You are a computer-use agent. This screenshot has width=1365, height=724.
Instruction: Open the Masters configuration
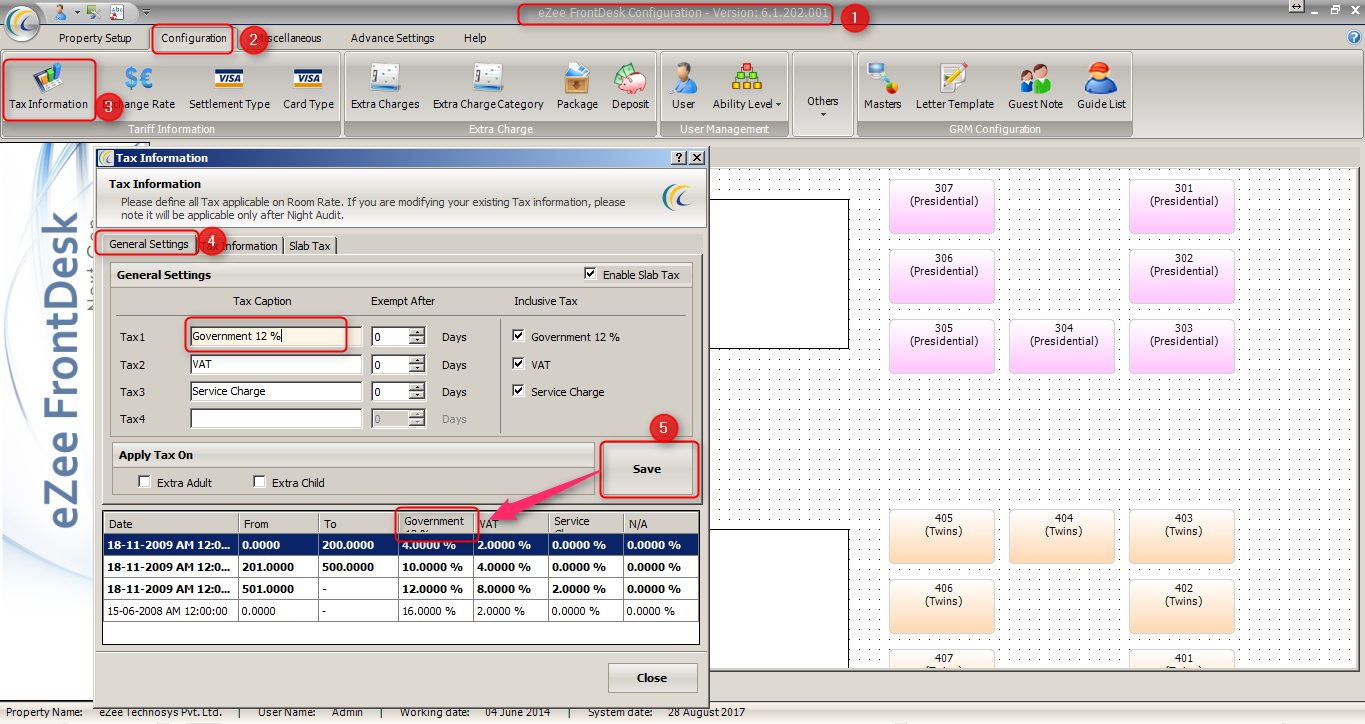click(882, 89)
